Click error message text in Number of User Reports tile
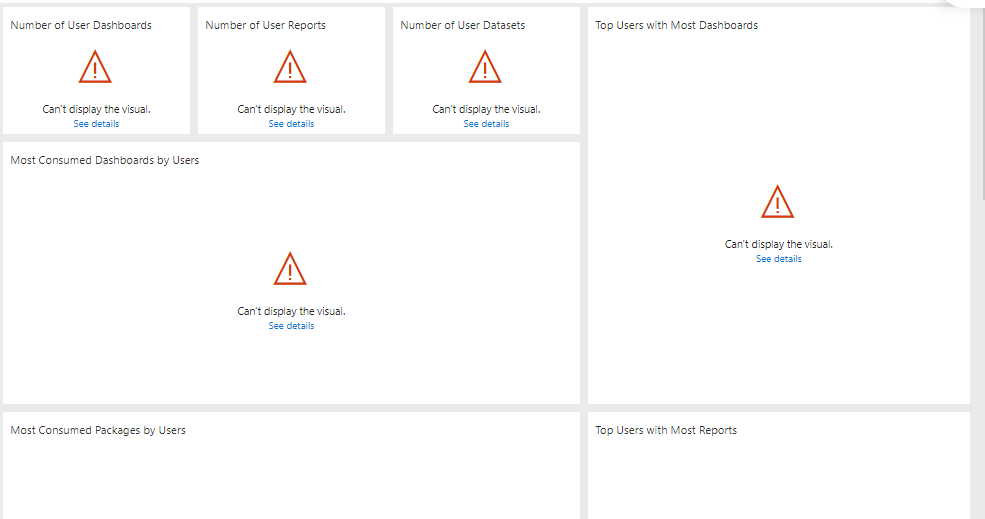985x519 pixels. point(291,109)
